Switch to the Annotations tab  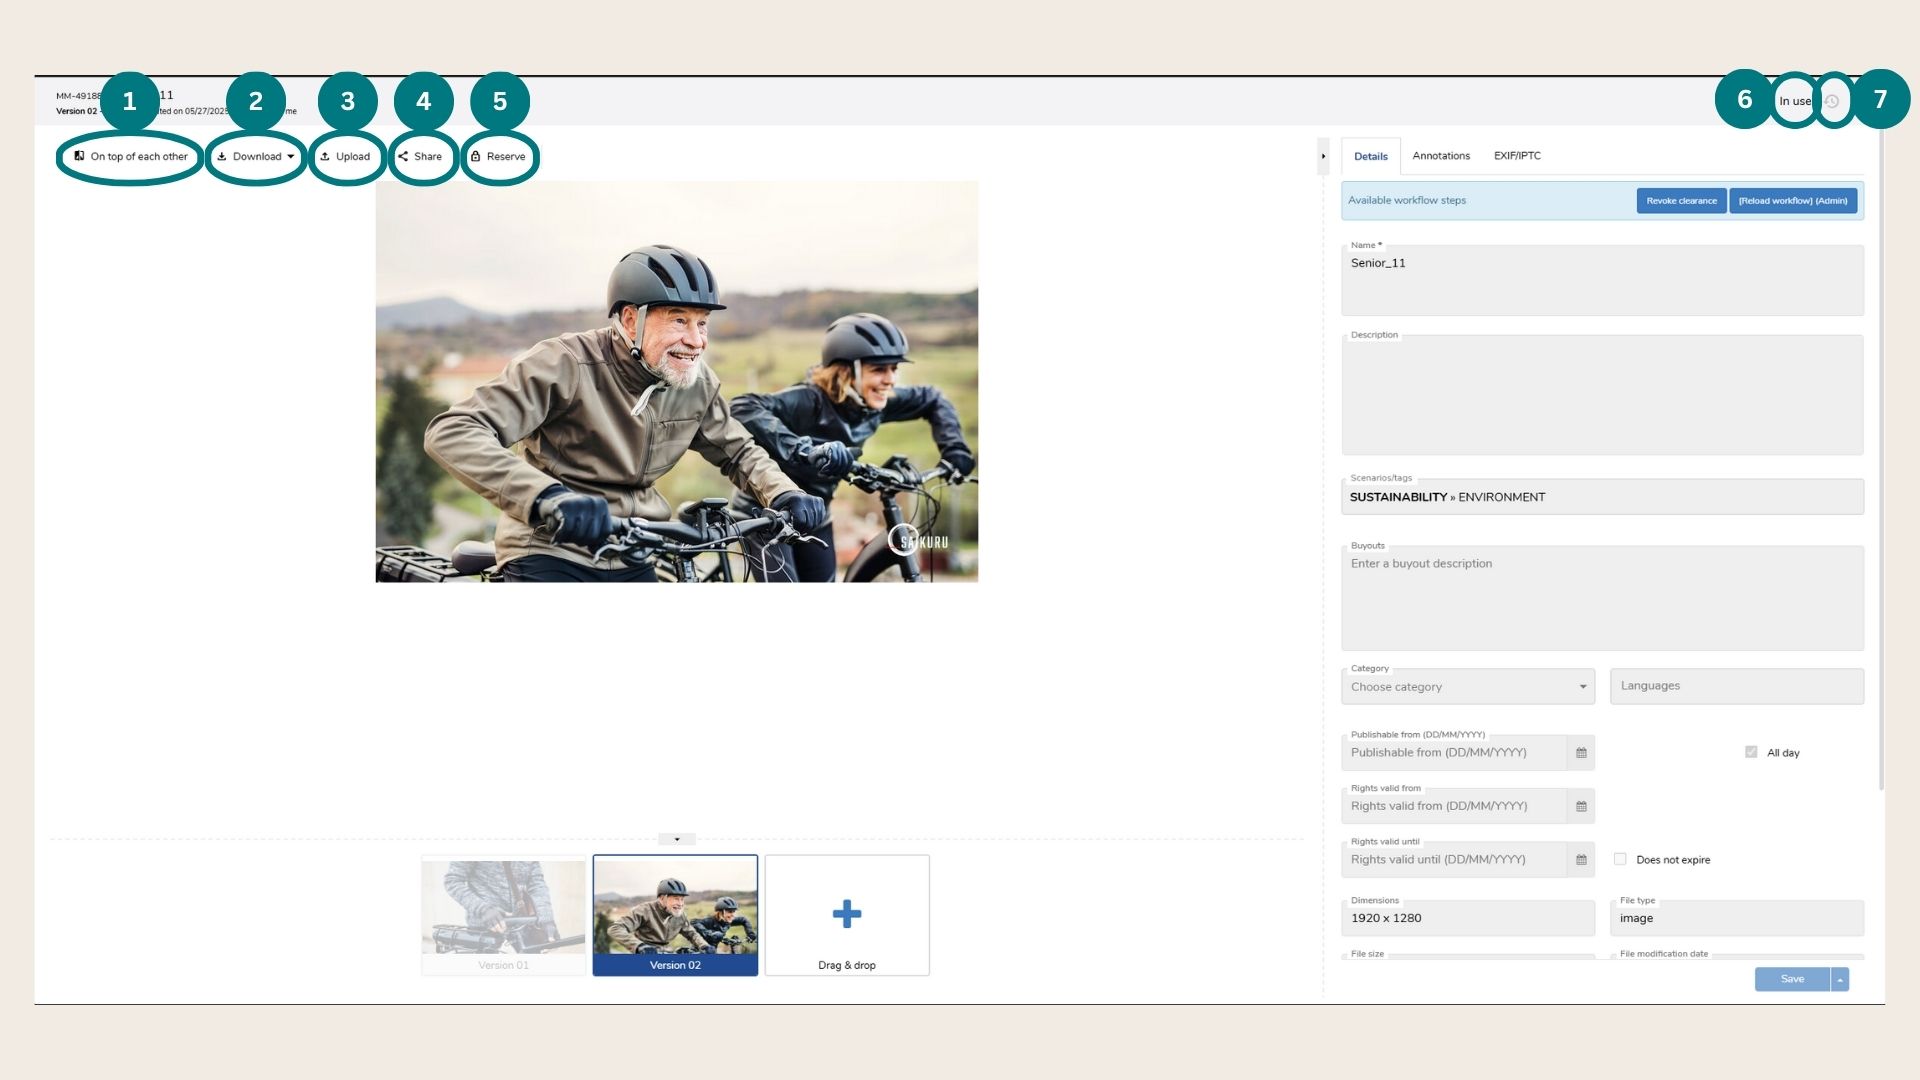click(x=1441, y=156)
